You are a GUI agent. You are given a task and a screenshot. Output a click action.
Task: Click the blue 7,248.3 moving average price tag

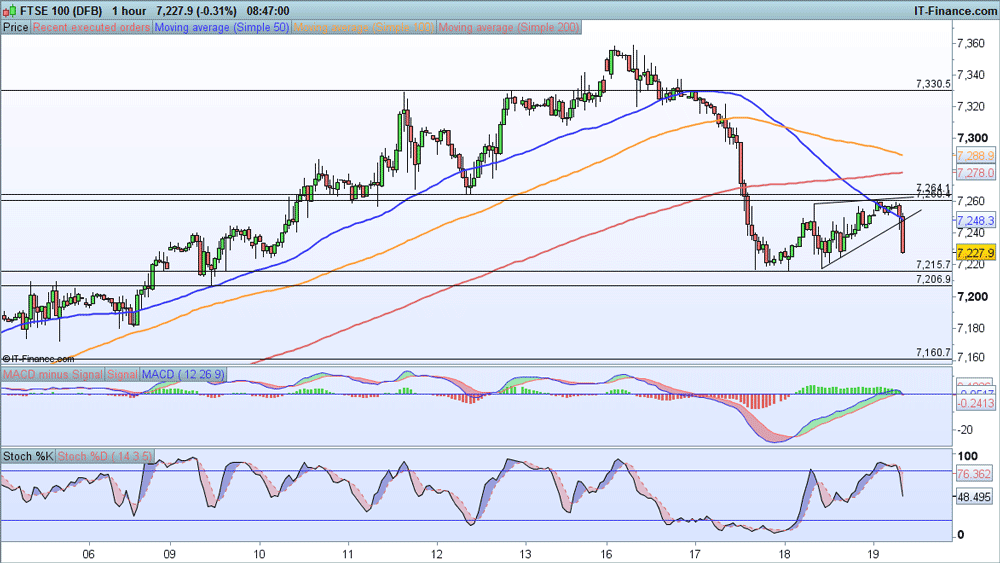point(975,221)
